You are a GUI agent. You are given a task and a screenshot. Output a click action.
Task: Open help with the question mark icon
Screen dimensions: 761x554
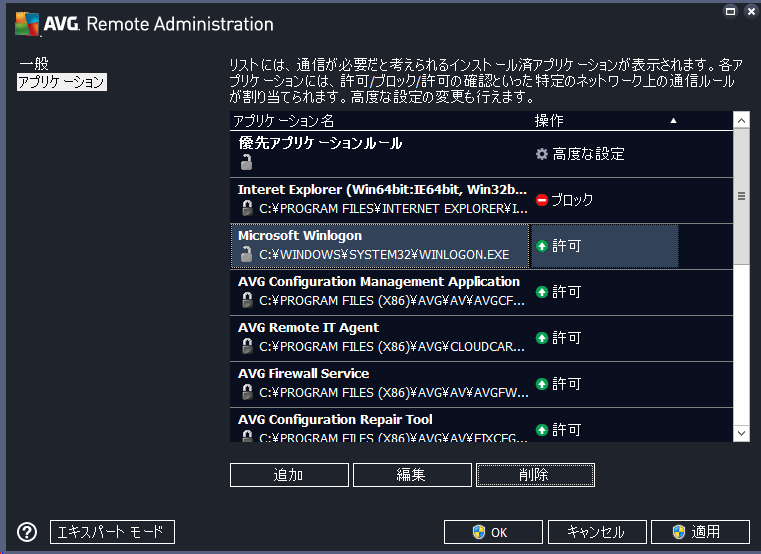(27, 532)
